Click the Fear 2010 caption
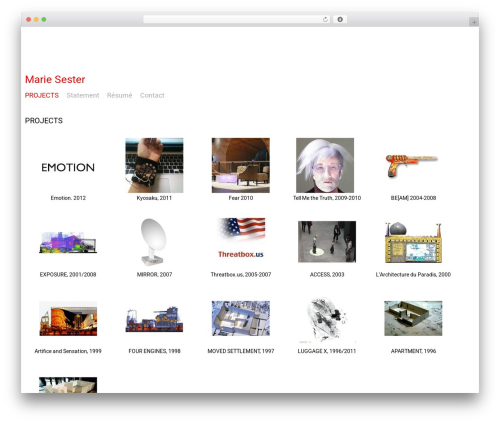Image resolution: width=500 pixels, height=423 pixels. pyautogui.click(x=241, y=198)
